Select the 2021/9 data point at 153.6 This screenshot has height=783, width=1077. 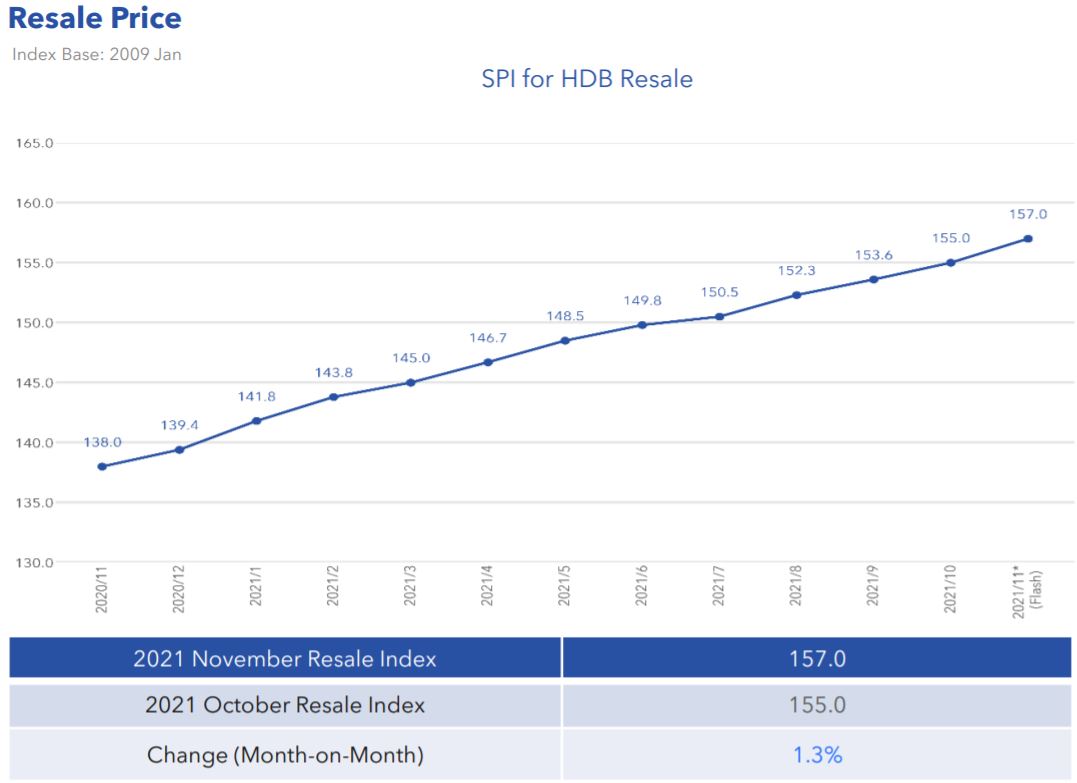873,279
